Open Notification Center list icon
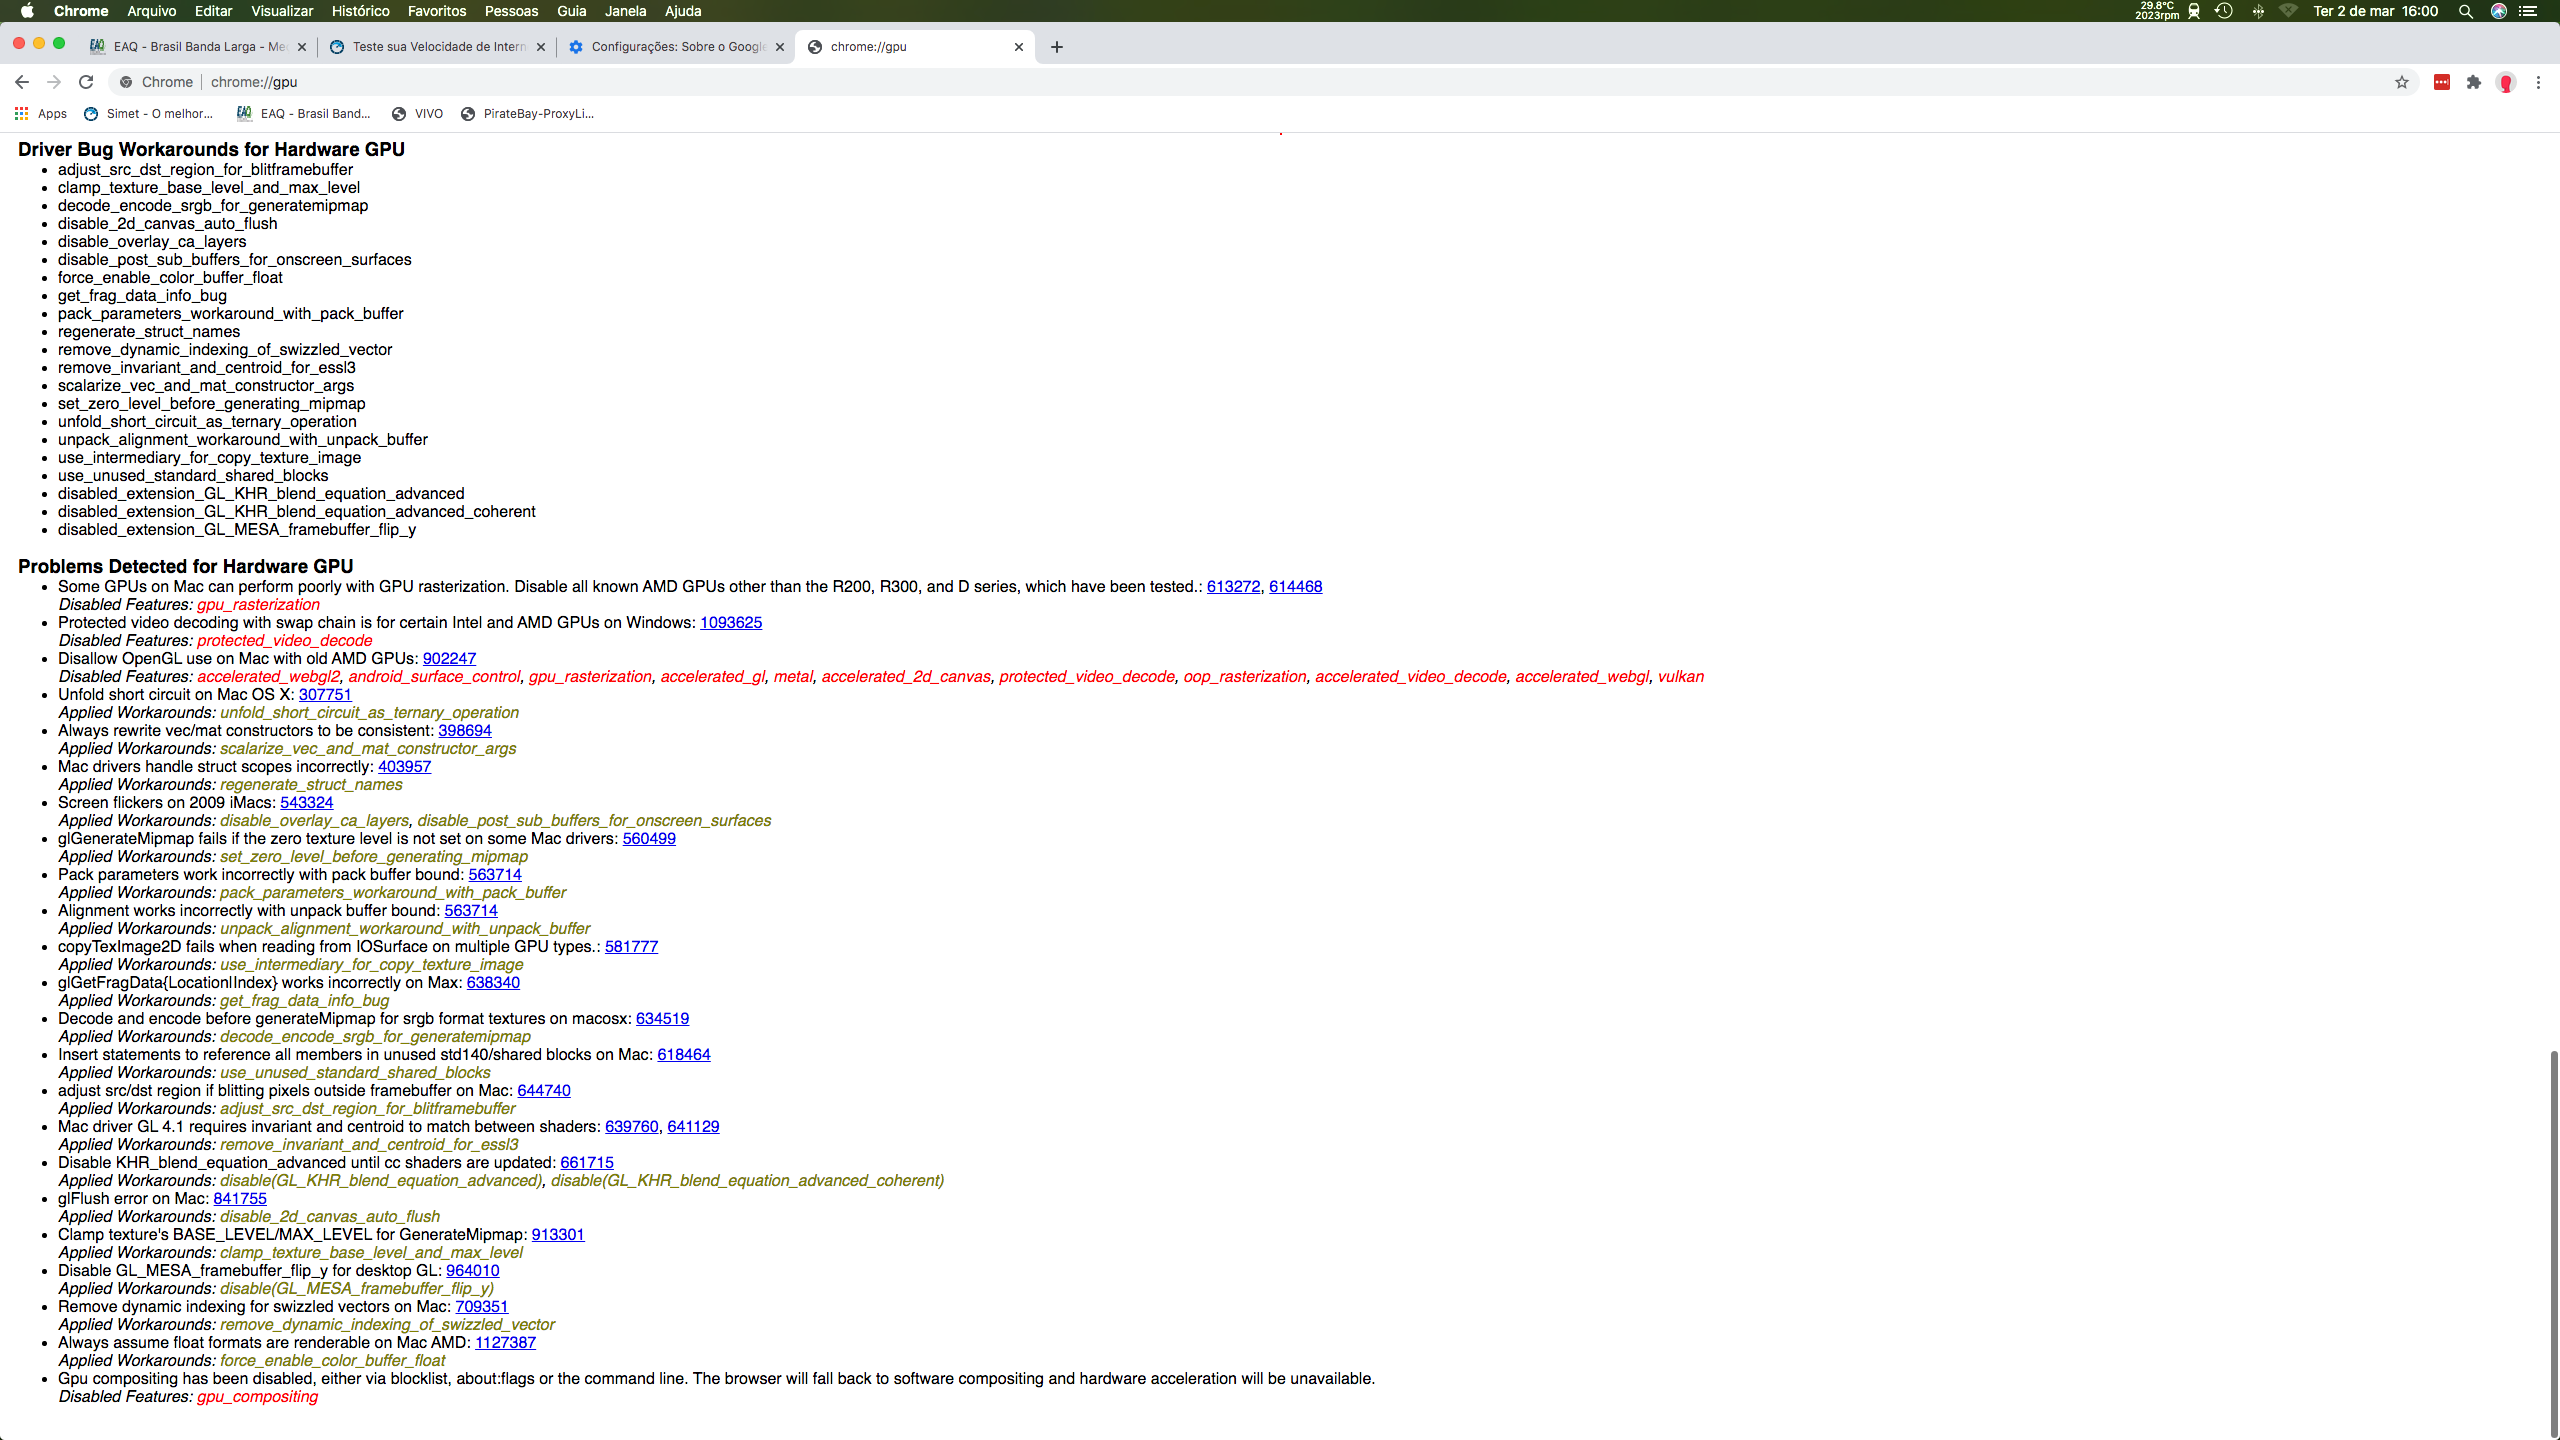 2528,11
